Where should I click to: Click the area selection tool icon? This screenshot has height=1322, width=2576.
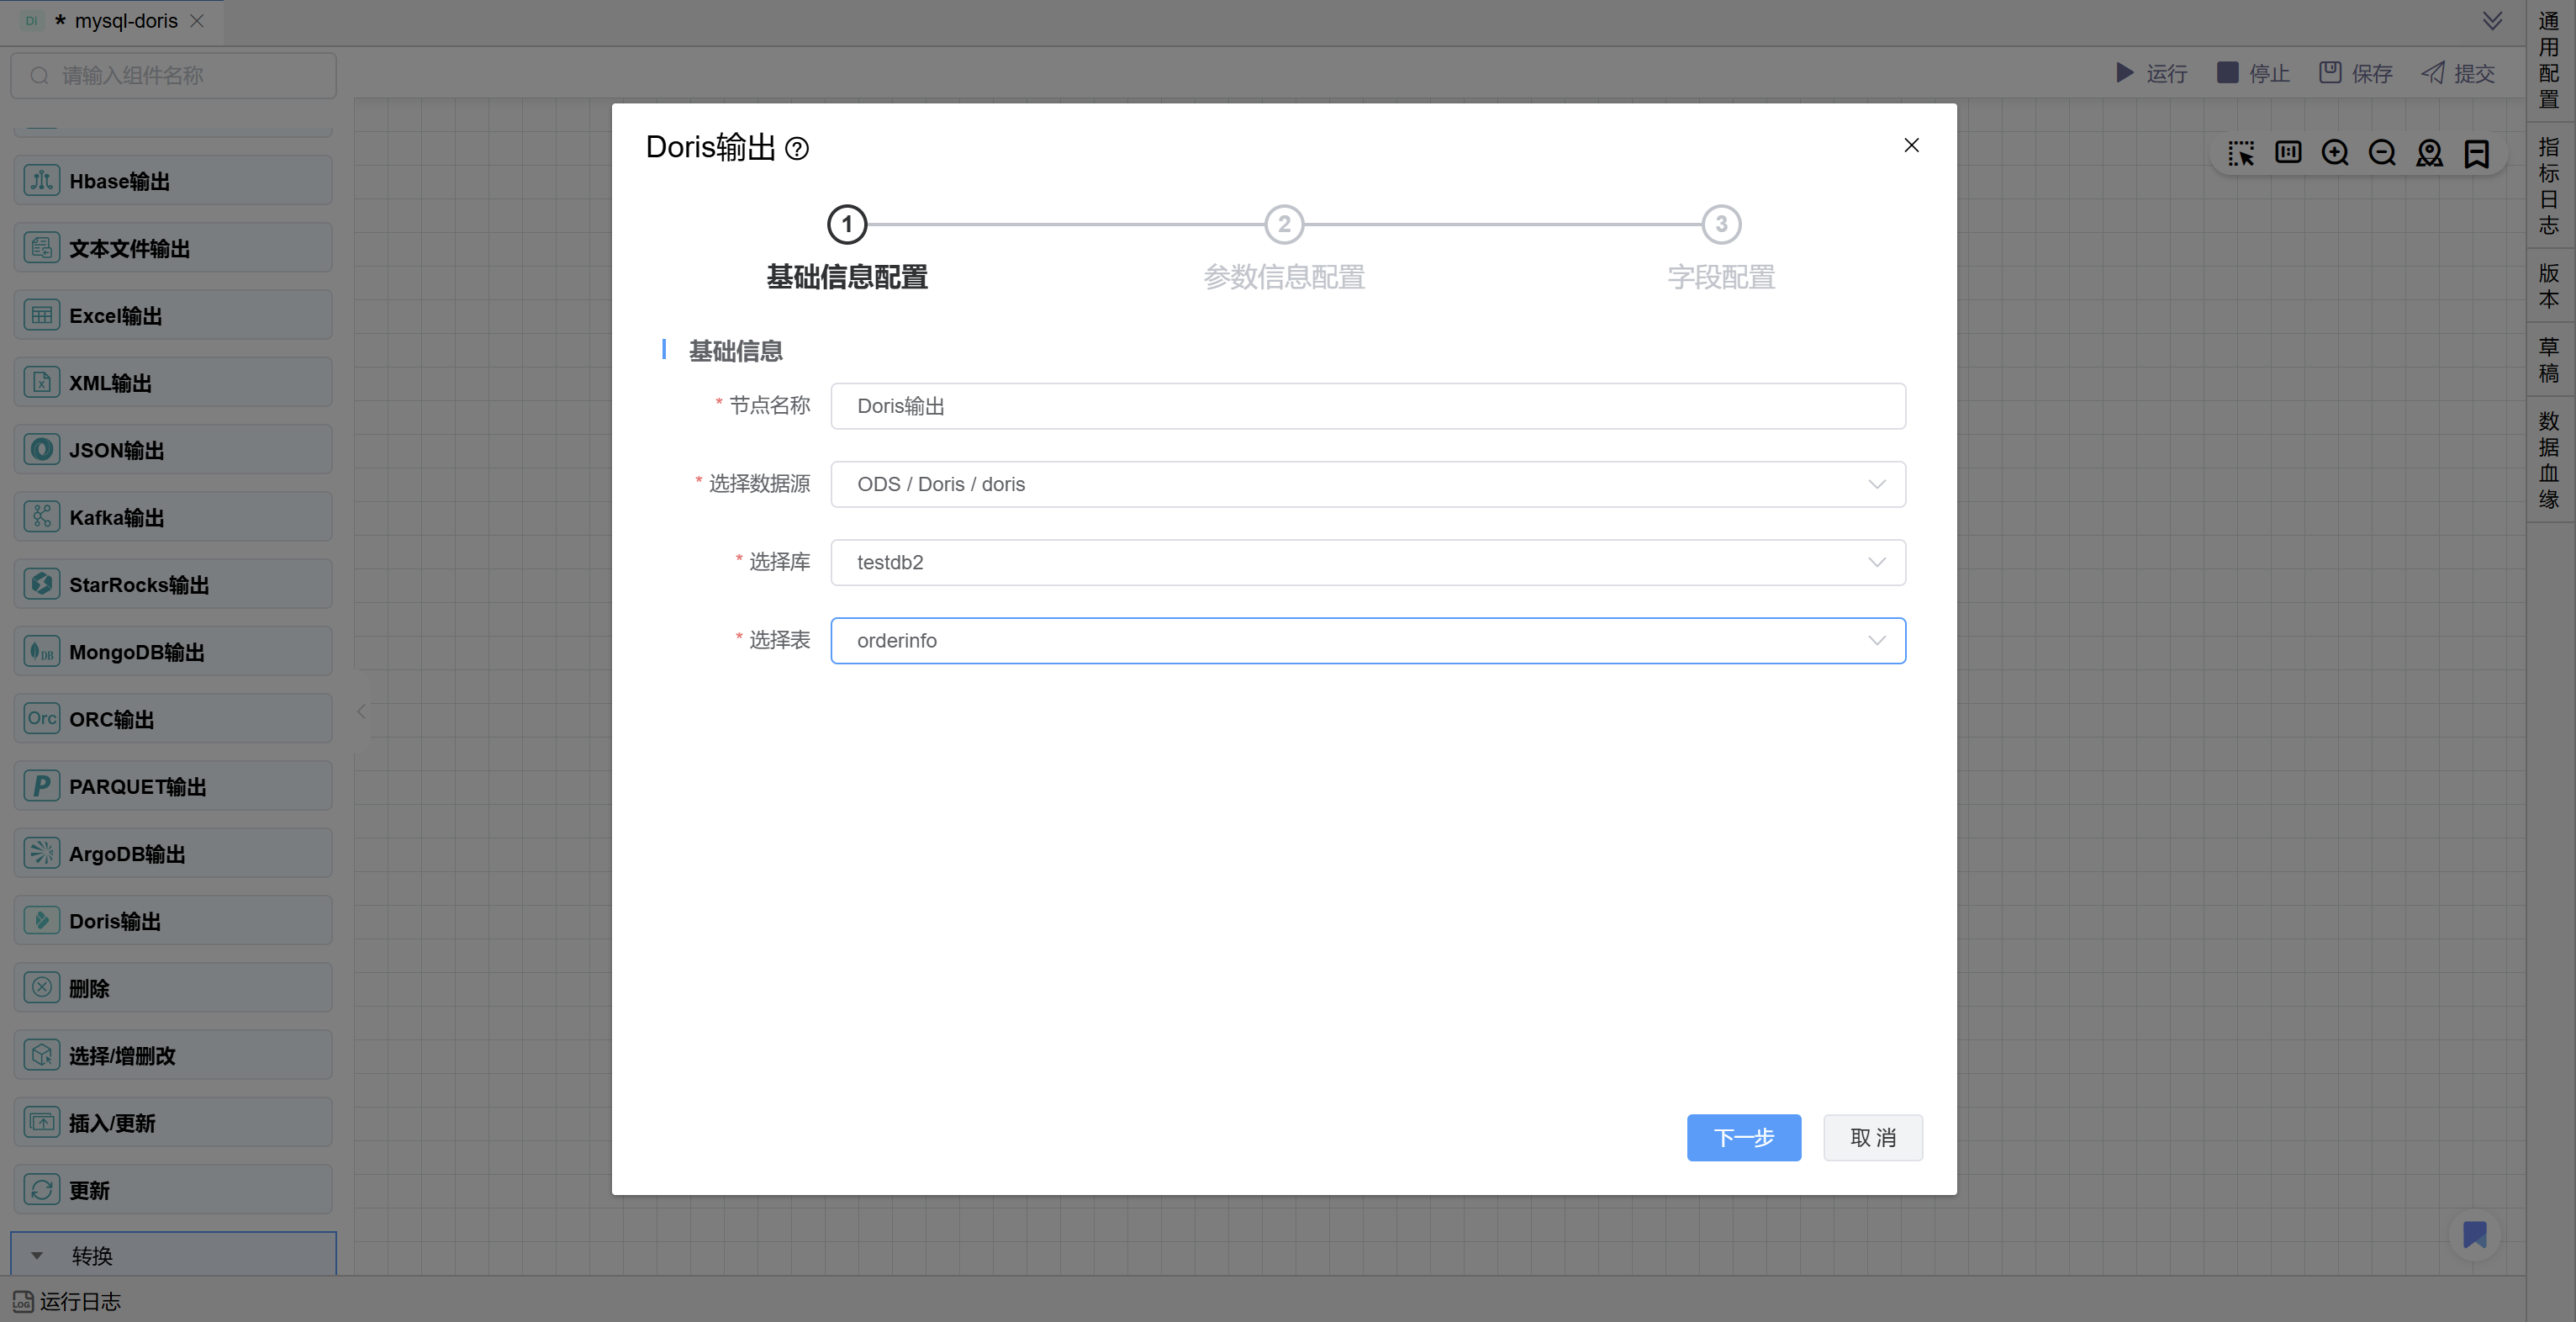tap(2241, 153)
